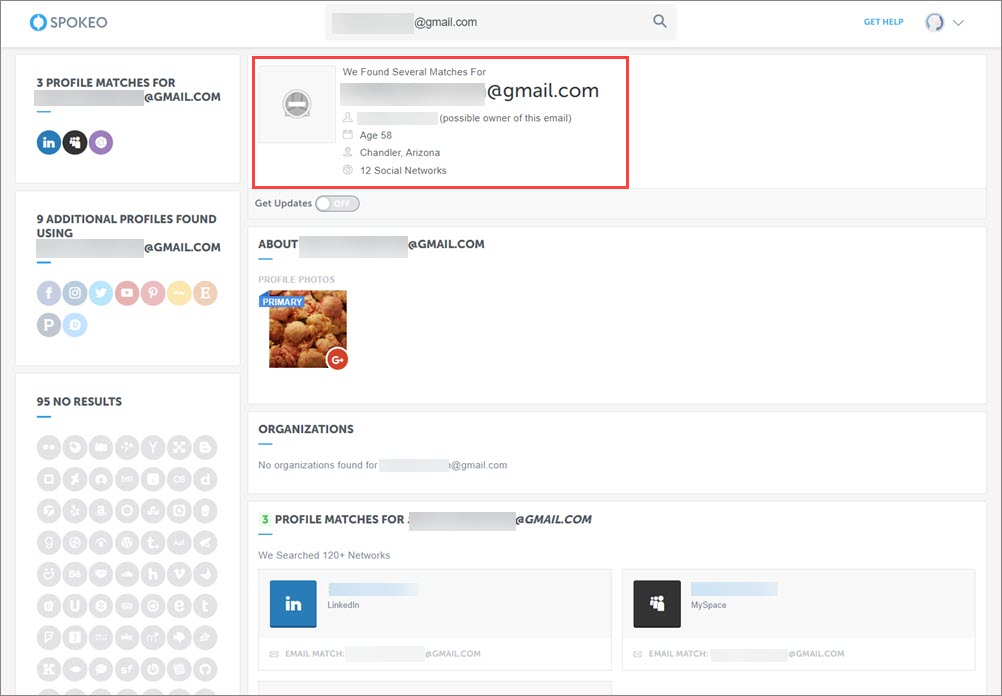Select the Pinterest icon under additional profiles
Screen dimensions: 1002x696
[153, 293]
